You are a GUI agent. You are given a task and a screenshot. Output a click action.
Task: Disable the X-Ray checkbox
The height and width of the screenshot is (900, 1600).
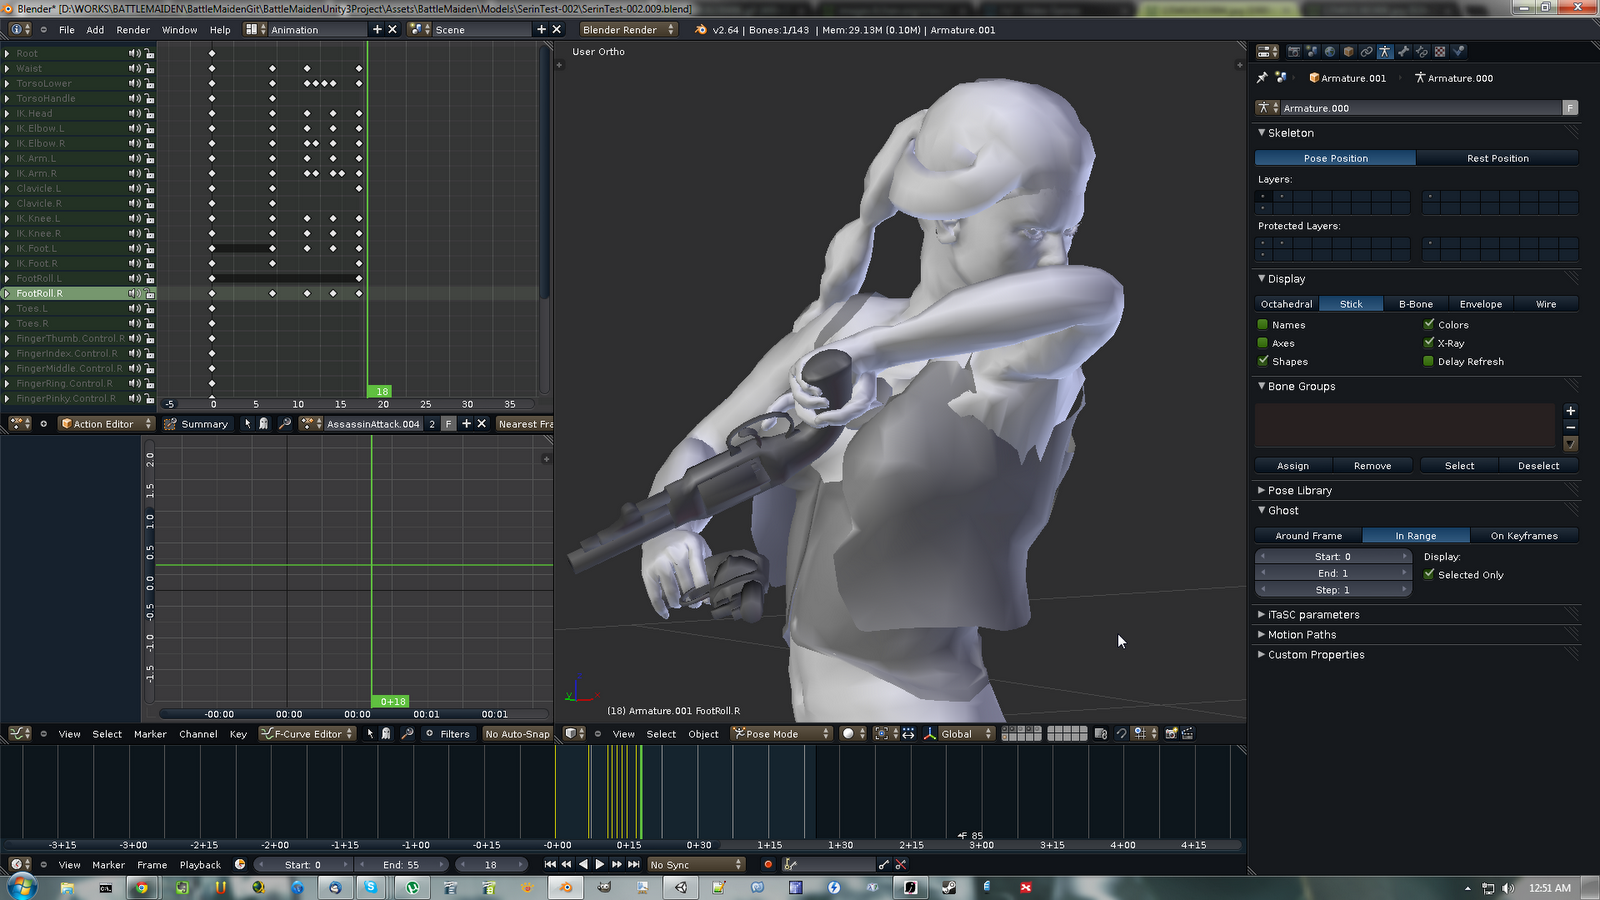[1429, 343]
